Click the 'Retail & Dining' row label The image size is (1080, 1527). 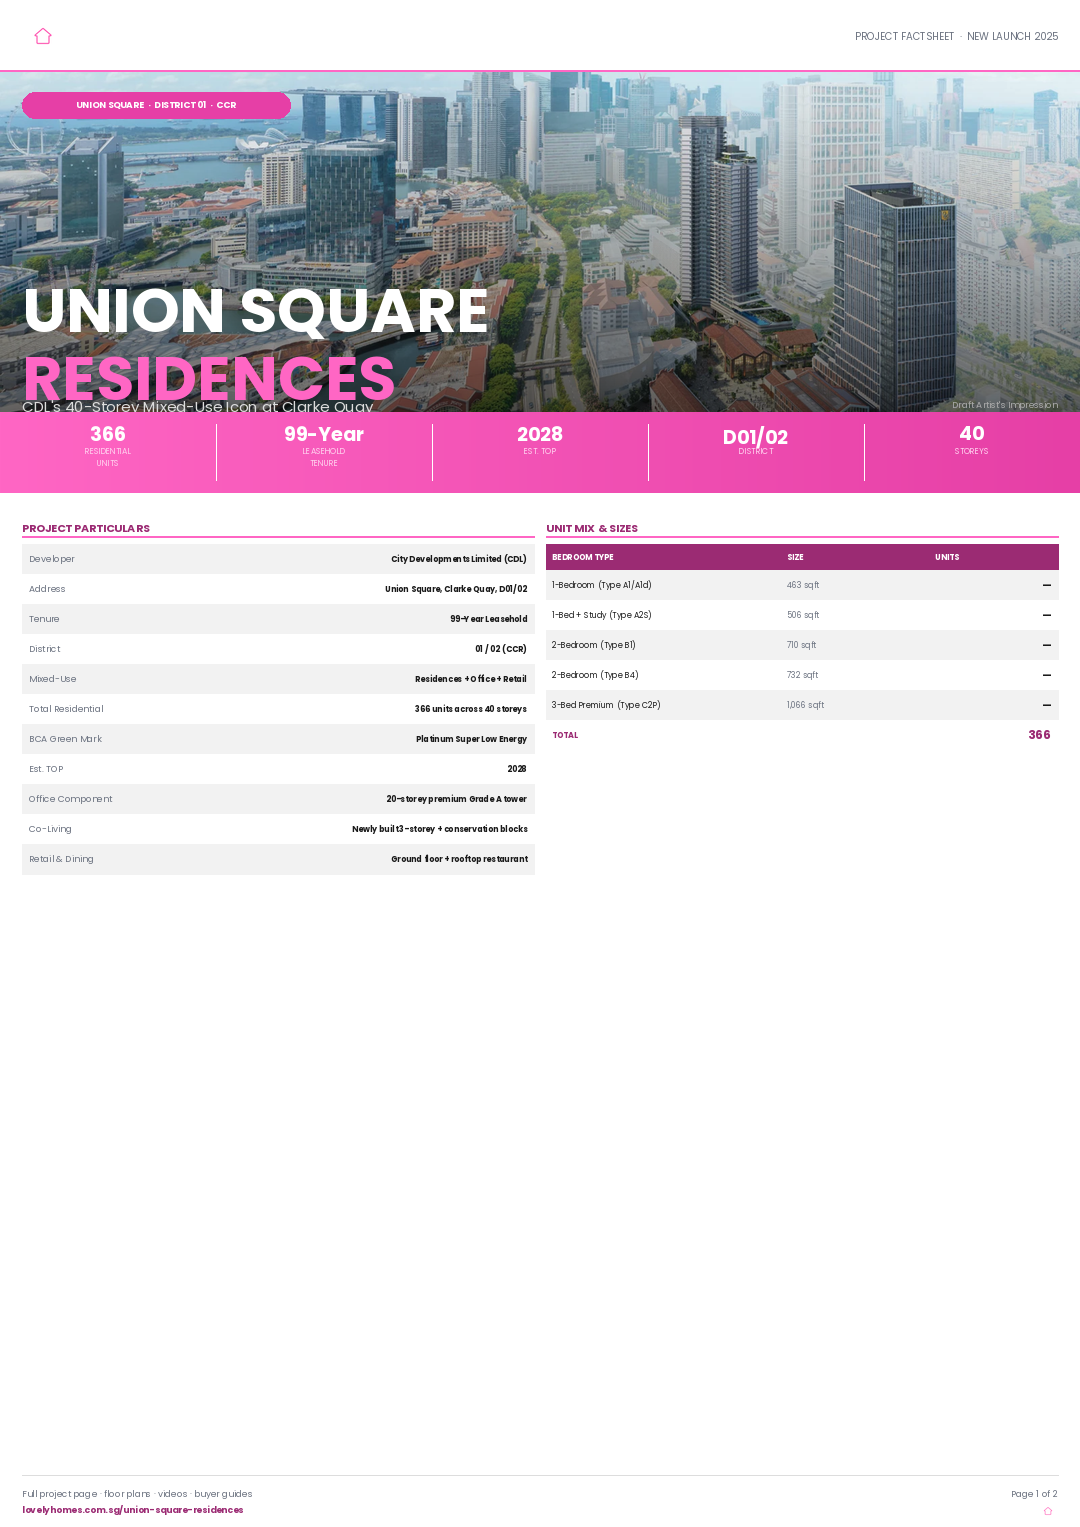click(x=61, y=859)
